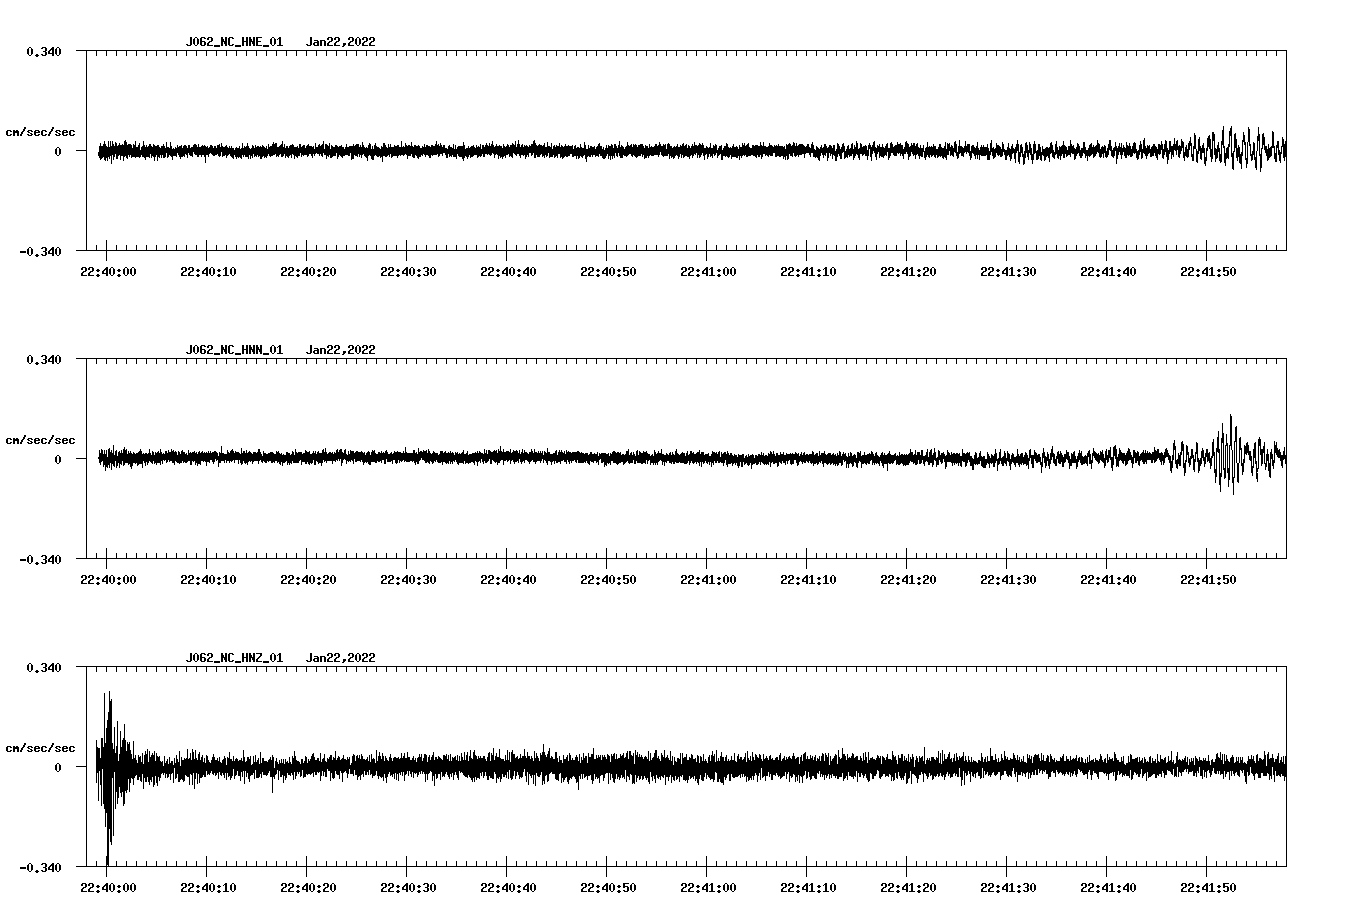Click the 22:40:50 time label on HNZ axis
Screen dimensions: 1358x924
[x=608, y=888]
